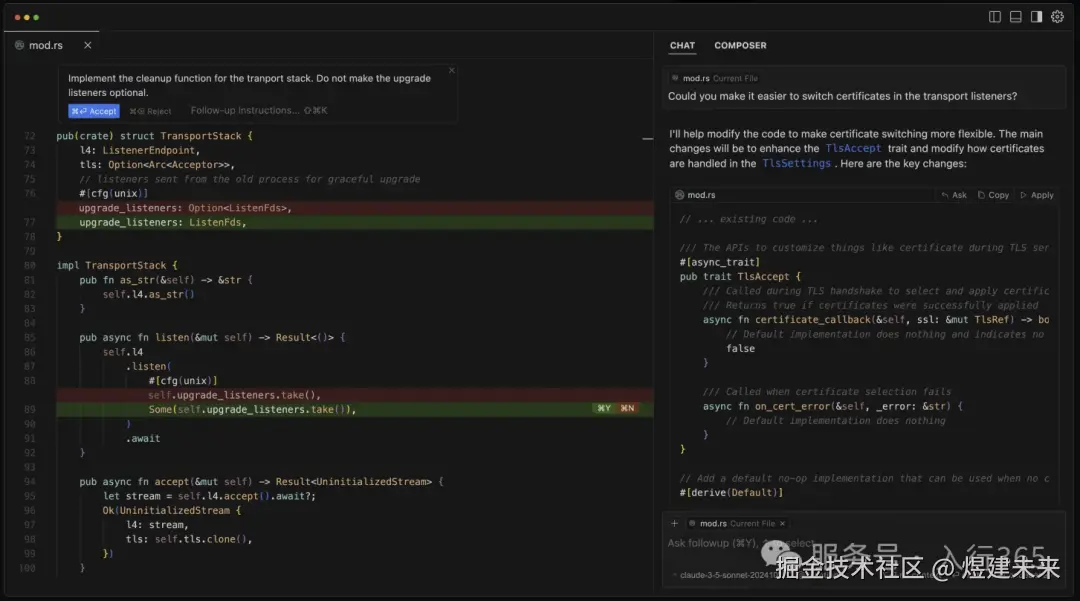Toggle the bottom panel layout icon

[1015, 17]
